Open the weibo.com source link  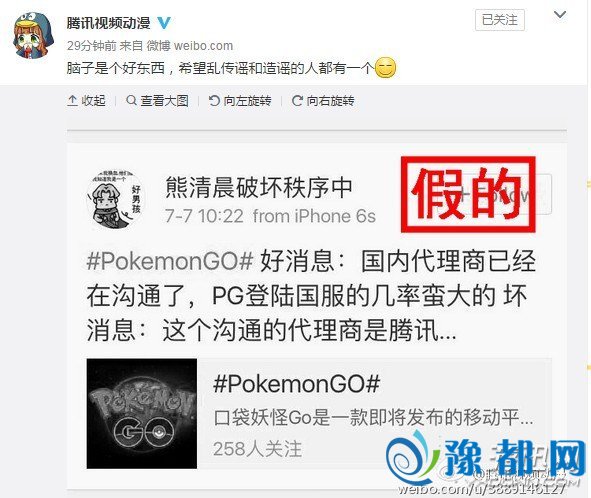[x=204, y=46]
